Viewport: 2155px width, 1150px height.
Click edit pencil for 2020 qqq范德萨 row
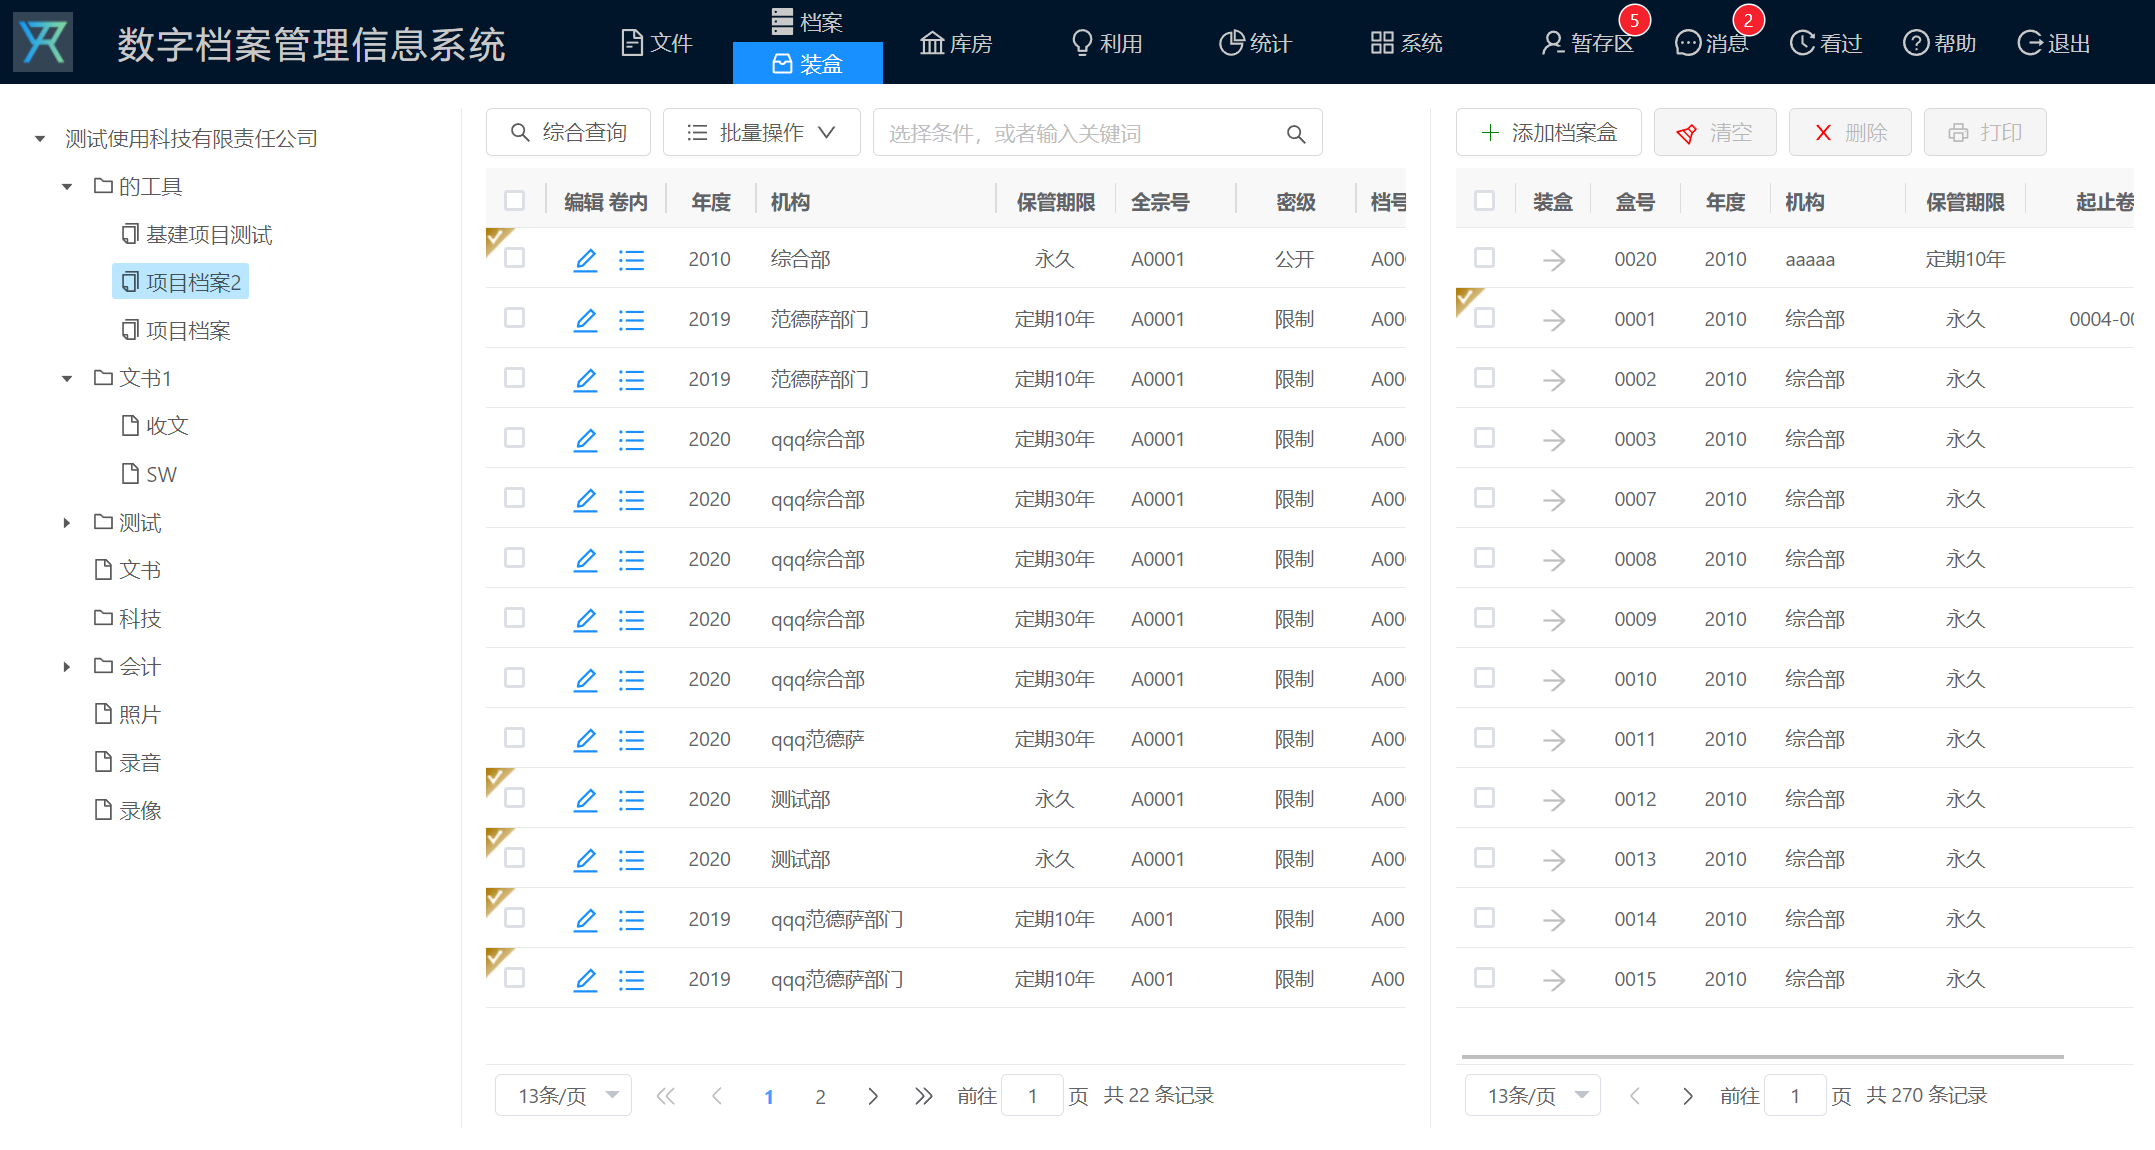pyautogui.click(x=585, y=740)
